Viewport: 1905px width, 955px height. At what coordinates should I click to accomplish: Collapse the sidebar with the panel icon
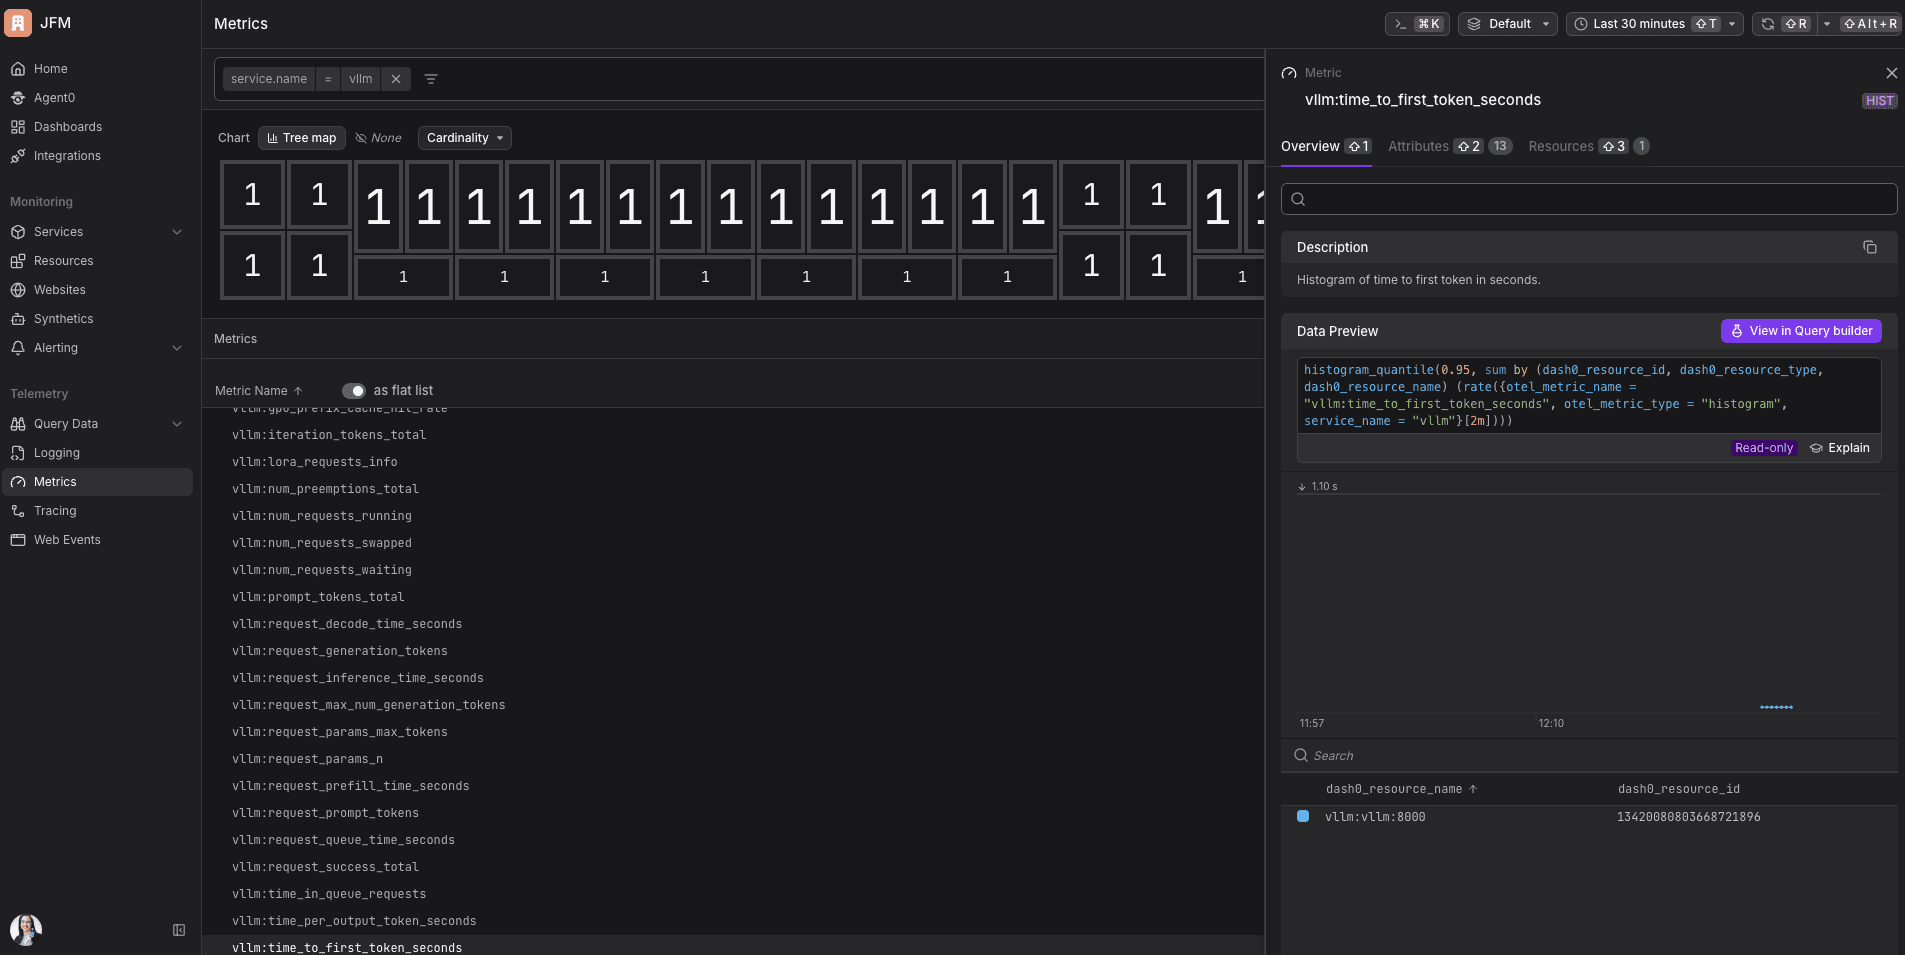[179, 930]
